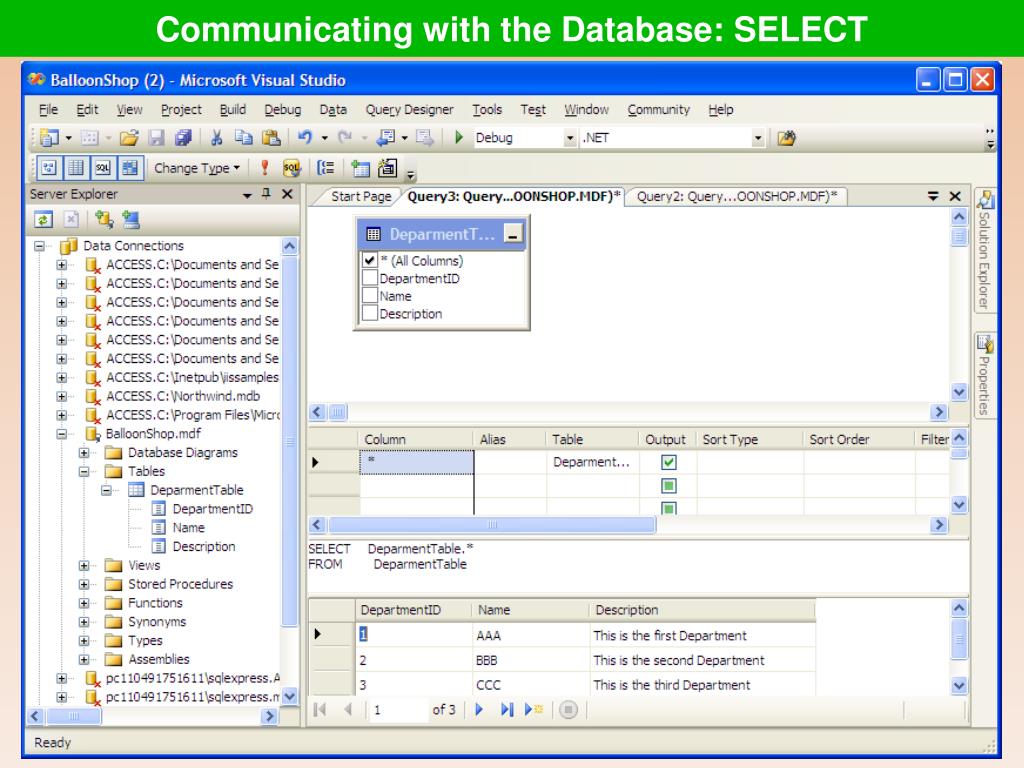The height and width of the screenshot is (768, 1024).
Task: Expand the Views folder
Action: 84,566
